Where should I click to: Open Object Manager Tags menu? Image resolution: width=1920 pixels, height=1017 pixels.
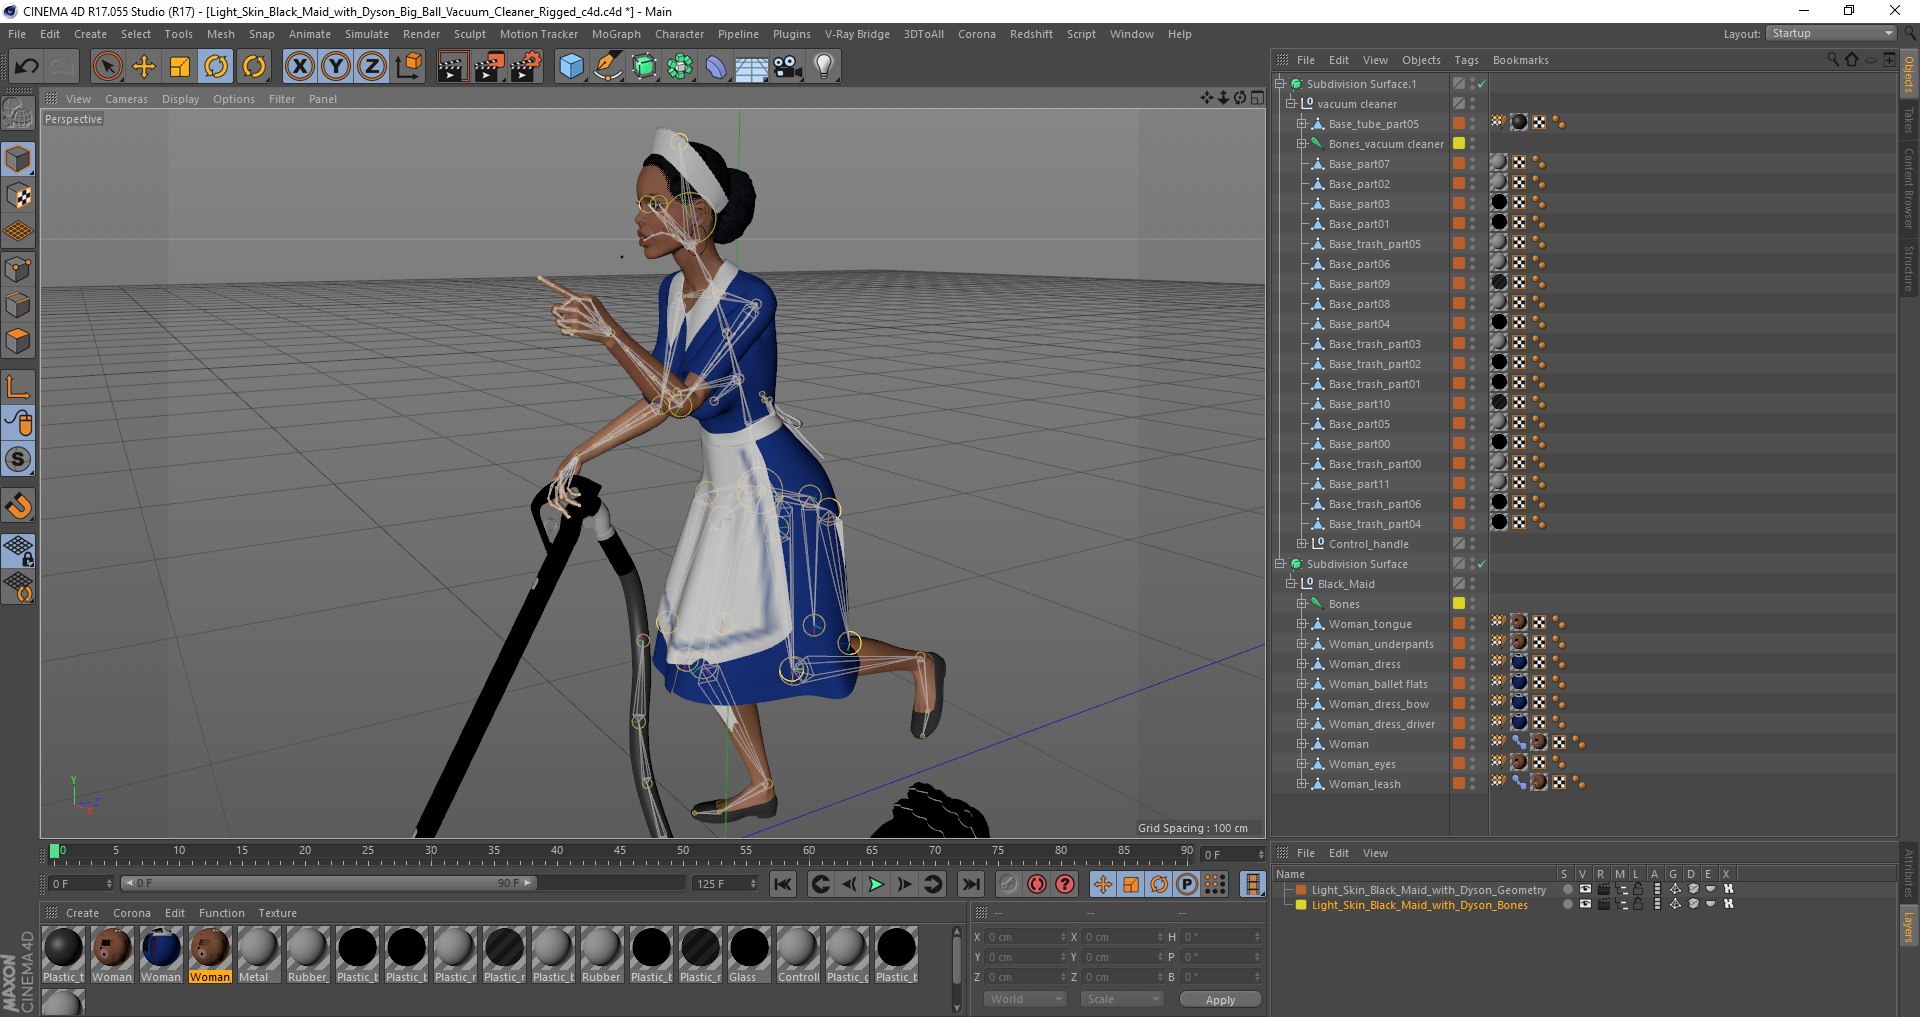(x=1466, y=60)
